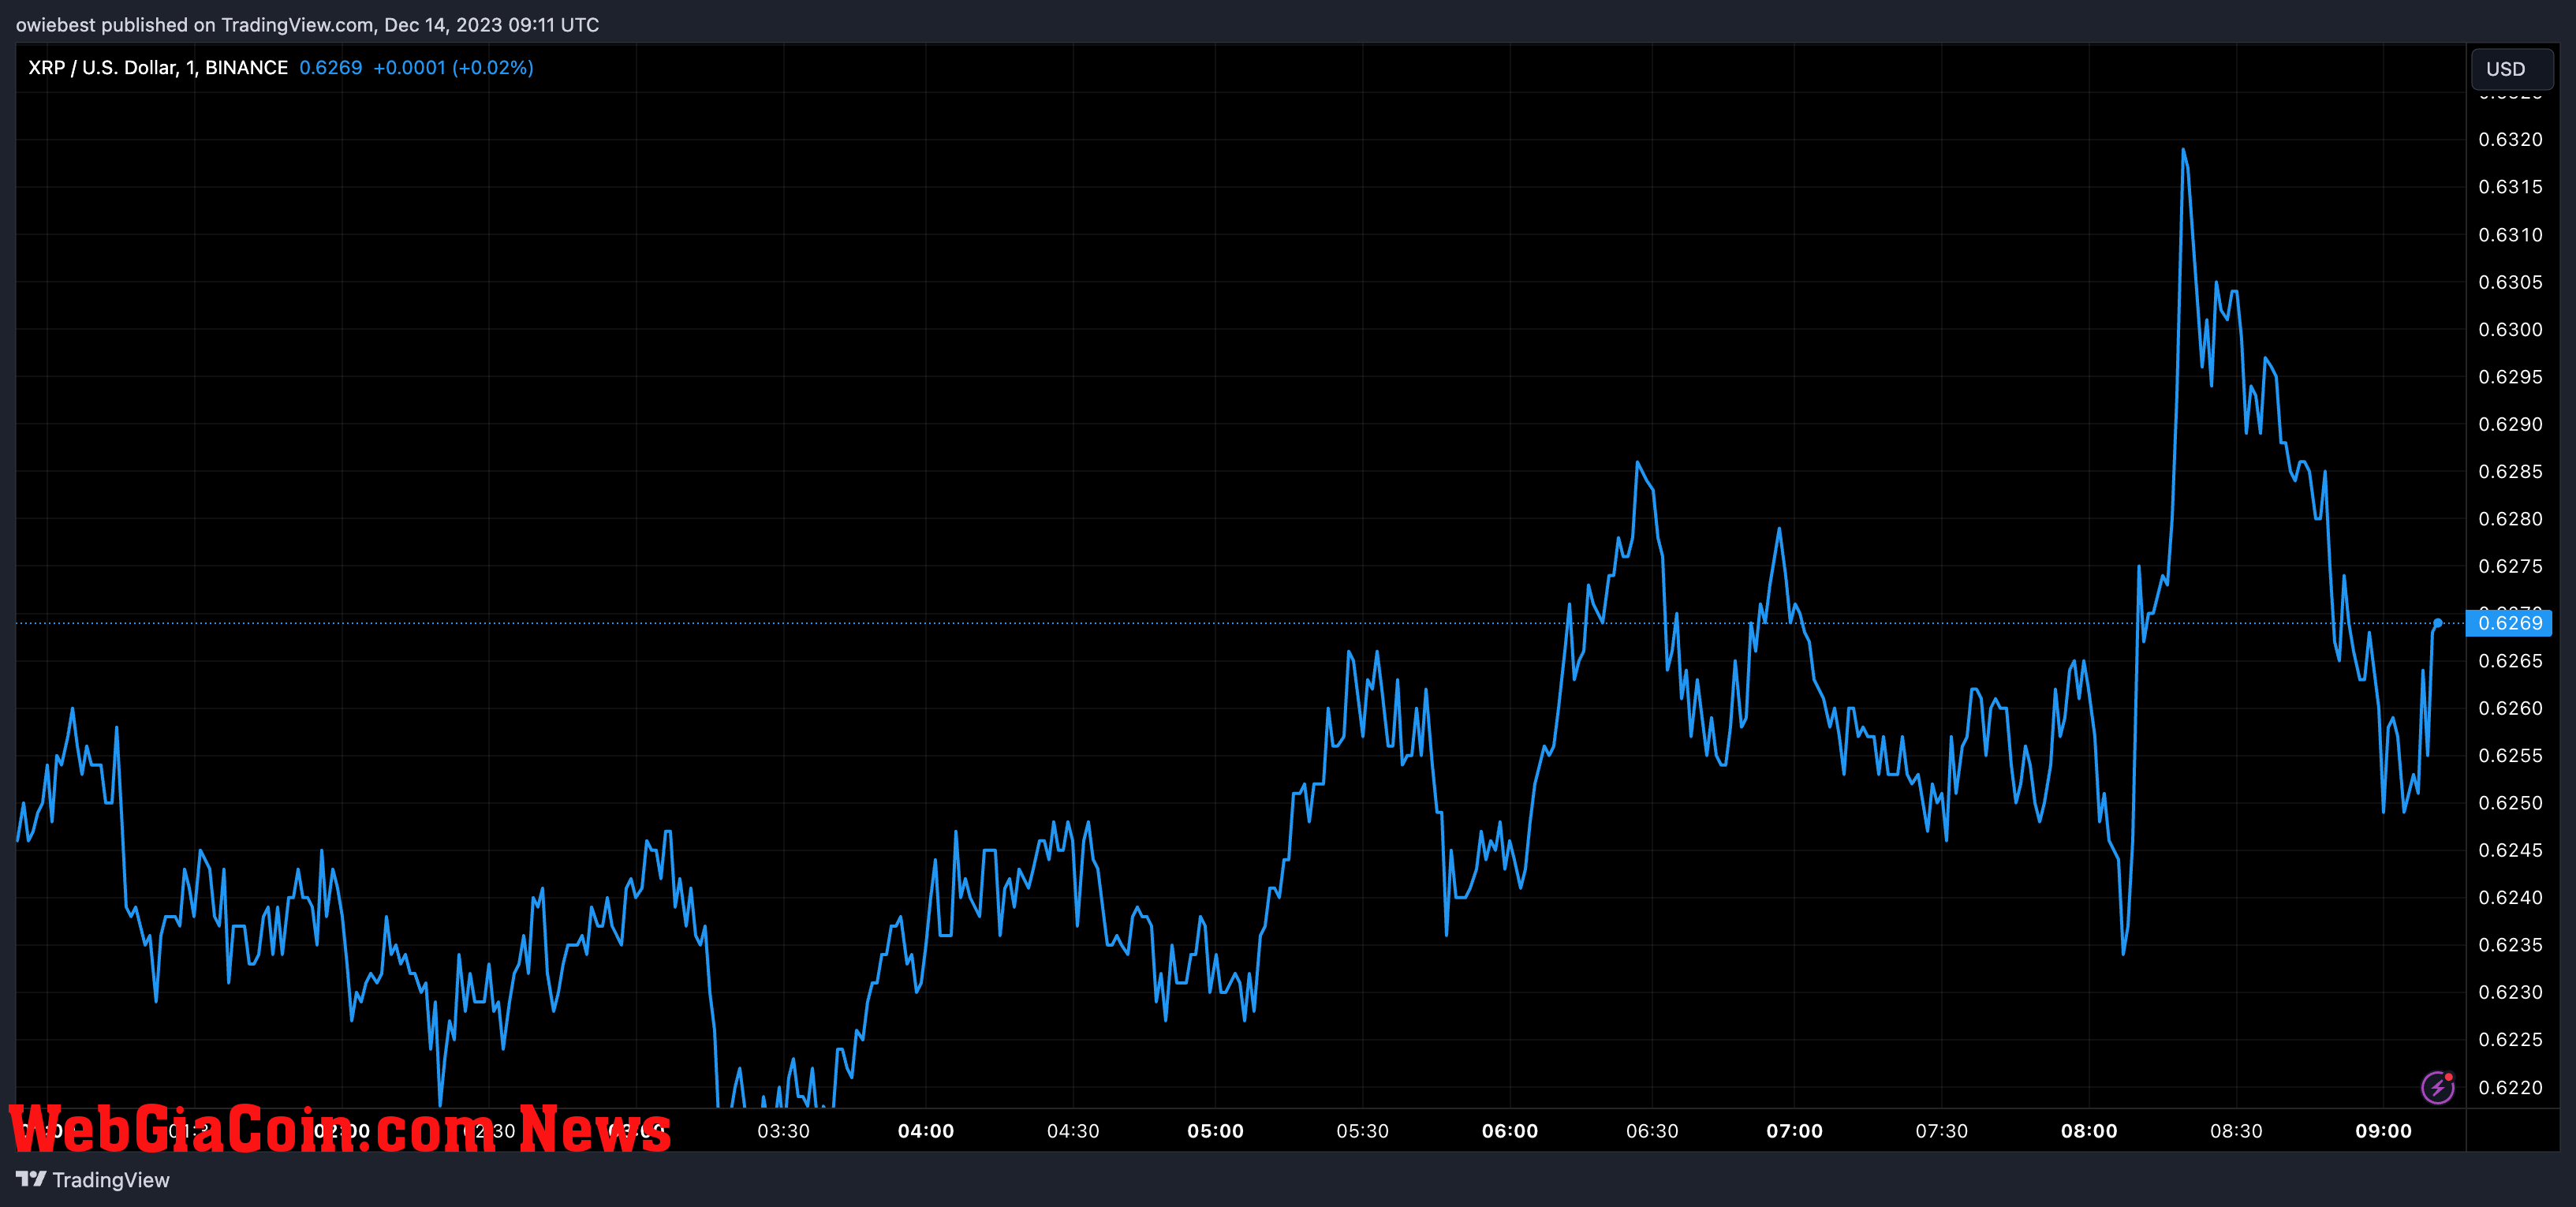Click the 0.6300 price scale label
The height and width of the screenshot is (1207, 2576).
(2510, 330)
